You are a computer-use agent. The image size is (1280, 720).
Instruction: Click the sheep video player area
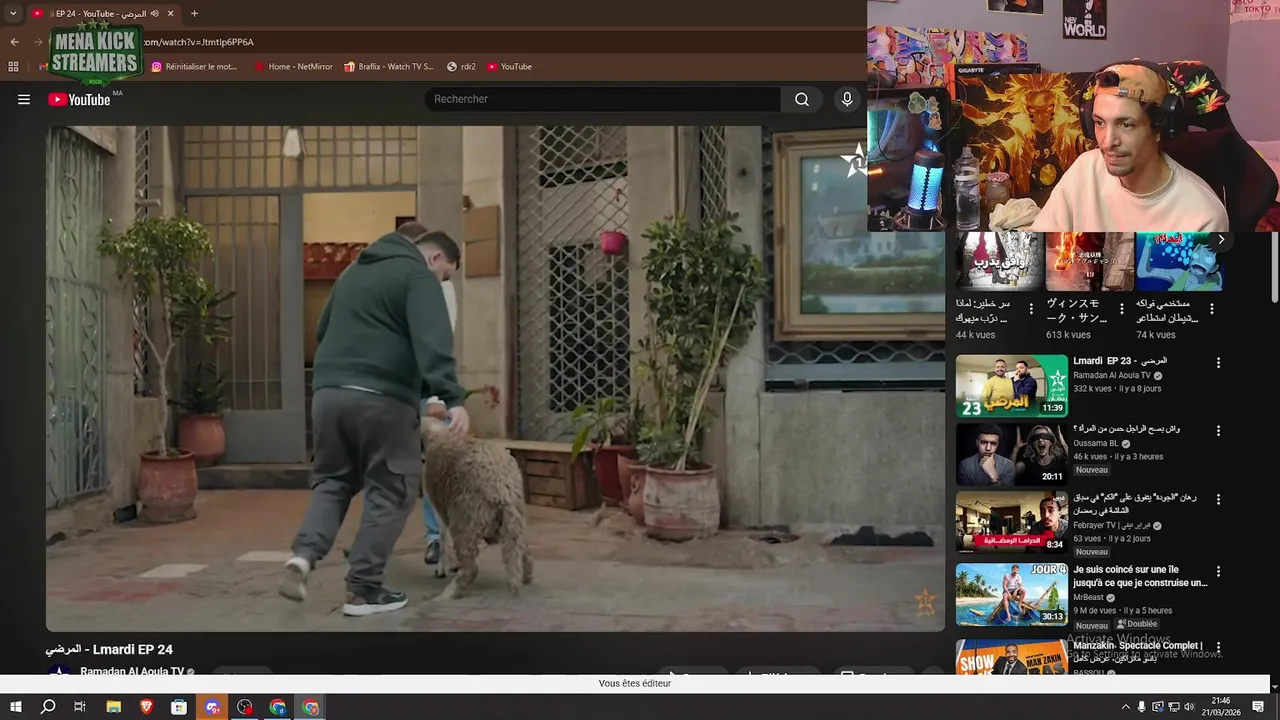tap(495, 378)
